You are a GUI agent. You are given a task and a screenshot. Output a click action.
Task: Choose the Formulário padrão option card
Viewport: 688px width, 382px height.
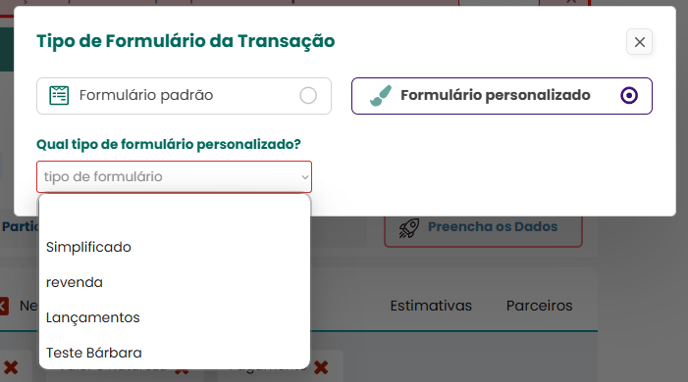[184, 96]
